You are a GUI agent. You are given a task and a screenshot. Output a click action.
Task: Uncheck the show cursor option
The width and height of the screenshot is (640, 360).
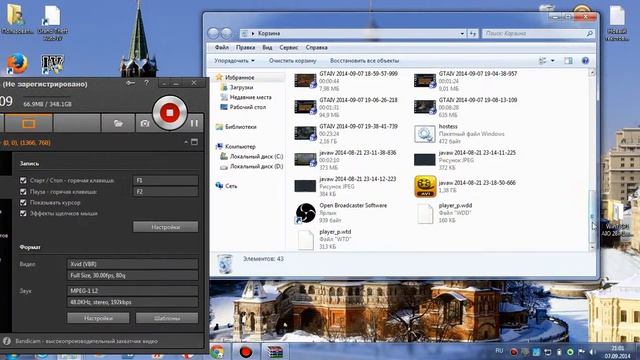[x=23, y=202]
